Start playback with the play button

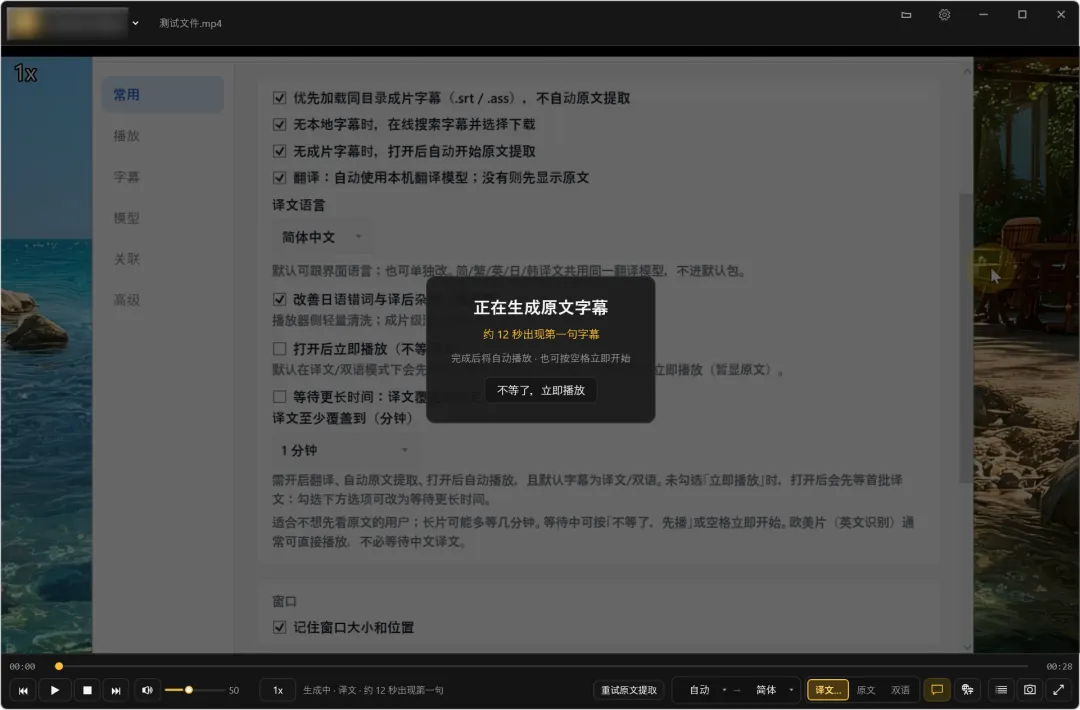54,690
